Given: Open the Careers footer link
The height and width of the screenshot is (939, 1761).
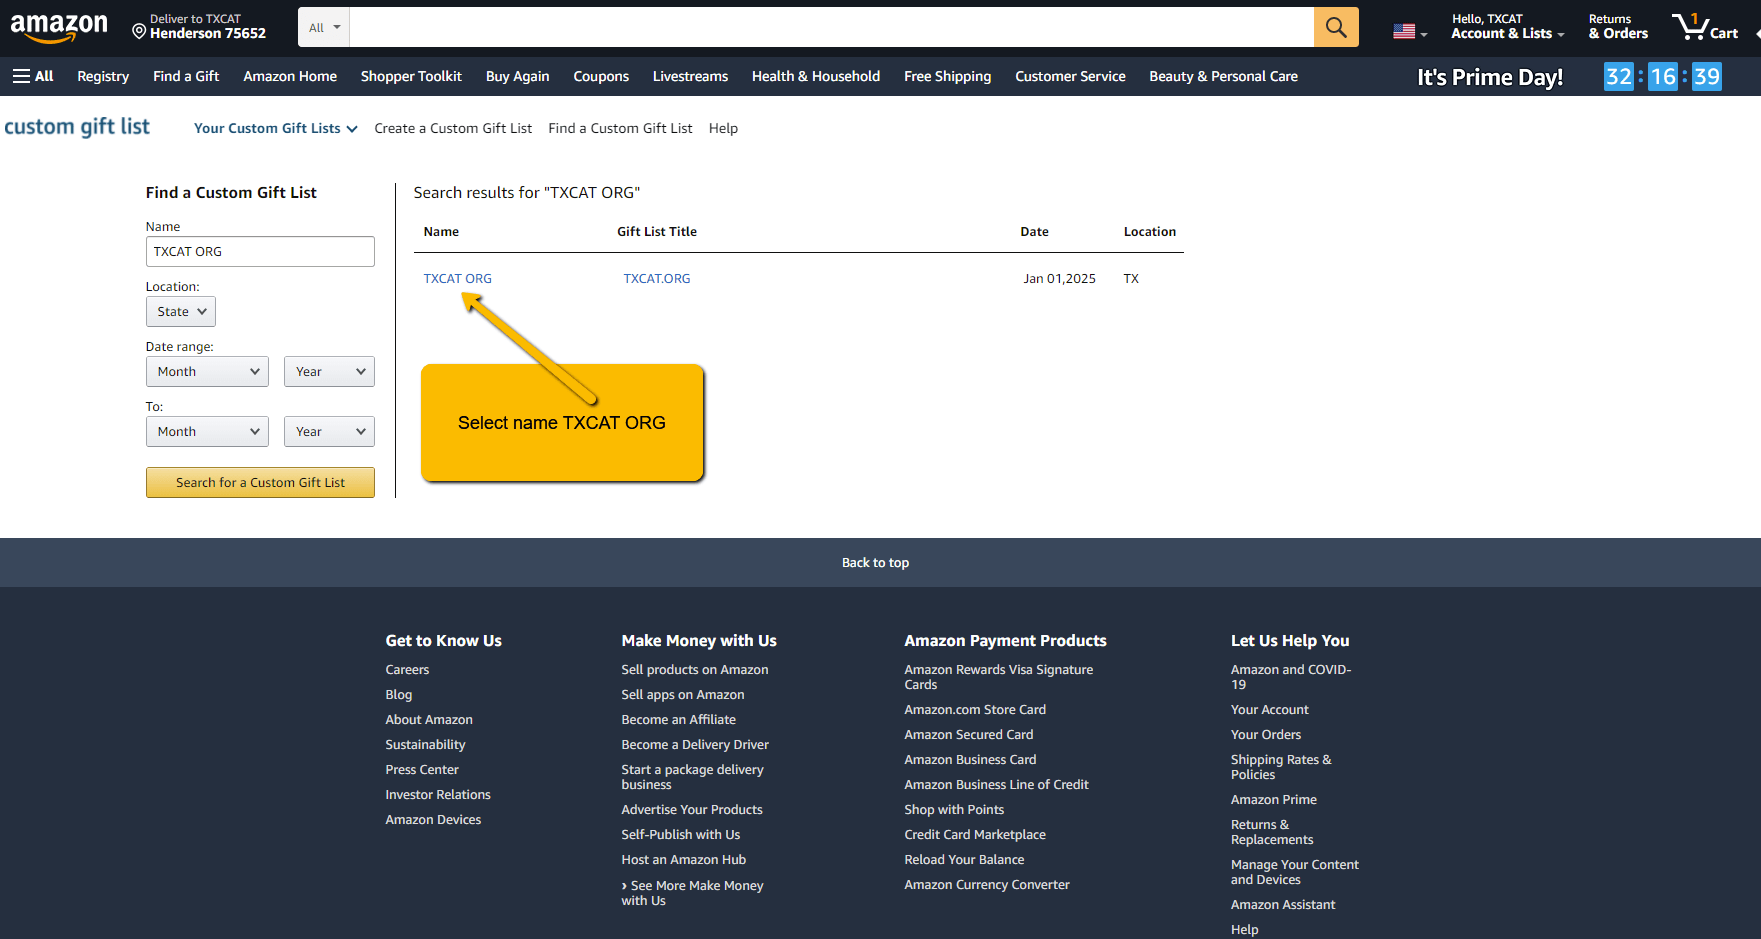Looking at the screenshot, I should coord(407,670).
